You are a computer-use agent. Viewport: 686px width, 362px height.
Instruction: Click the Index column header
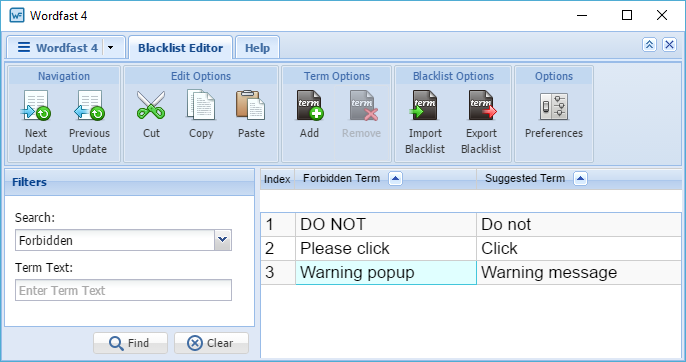click(x=277, y=179)
